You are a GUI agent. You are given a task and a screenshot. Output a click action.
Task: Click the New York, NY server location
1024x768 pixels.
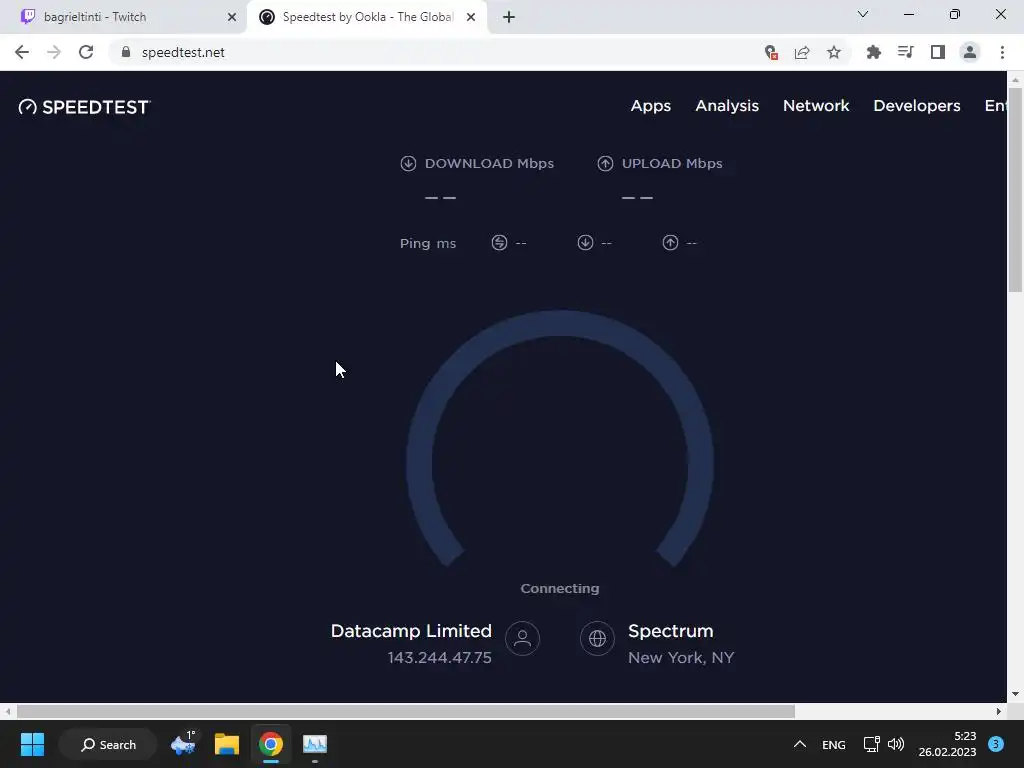[x=681, y=658]
